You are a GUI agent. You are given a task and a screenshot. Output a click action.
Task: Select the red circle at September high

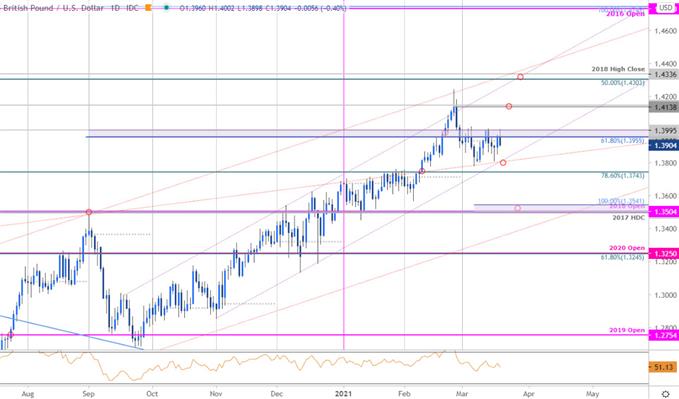click(89, 212)
